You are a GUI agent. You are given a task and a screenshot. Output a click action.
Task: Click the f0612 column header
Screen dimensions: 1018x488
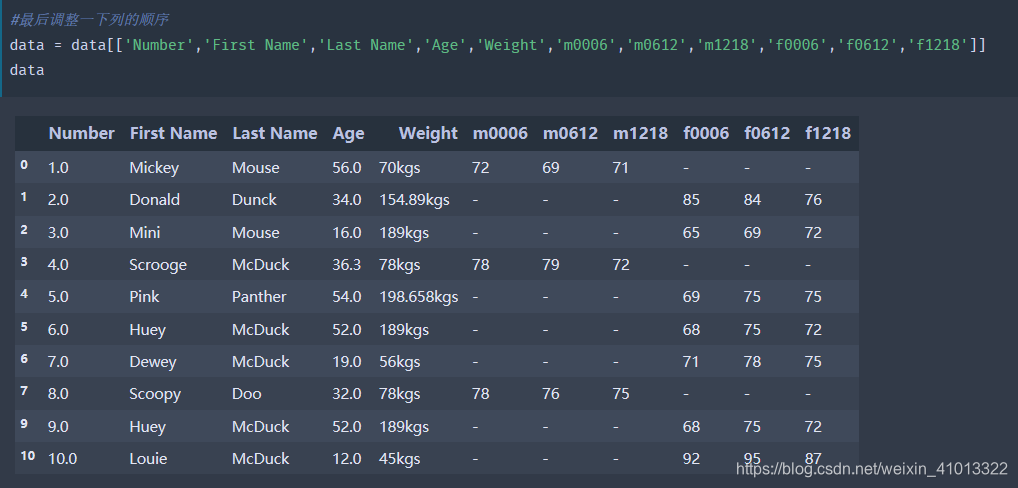767,133
